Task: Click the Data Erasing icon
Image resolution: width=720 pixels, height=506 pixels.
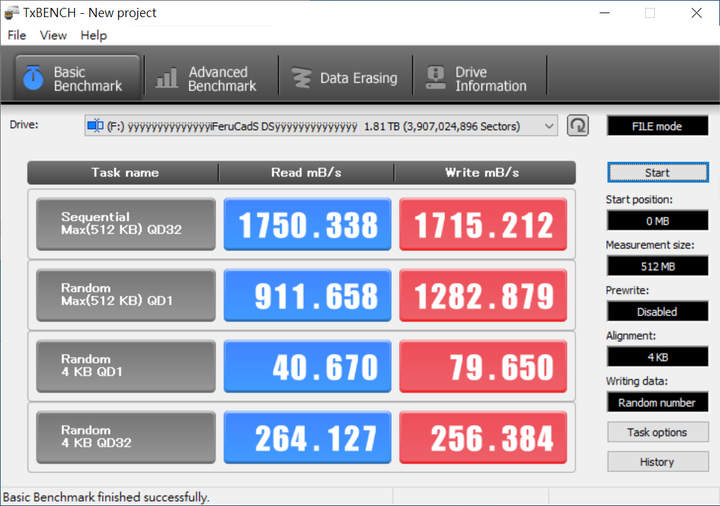Action: coord(301,78)
